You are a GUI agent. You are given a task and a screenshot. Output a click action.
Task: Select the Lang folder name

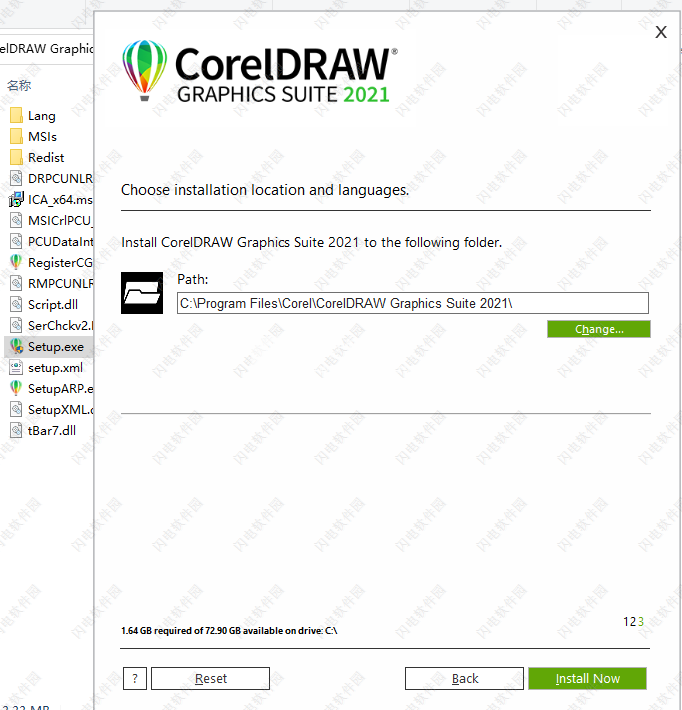pyautogui.click(x=42, y=116)
